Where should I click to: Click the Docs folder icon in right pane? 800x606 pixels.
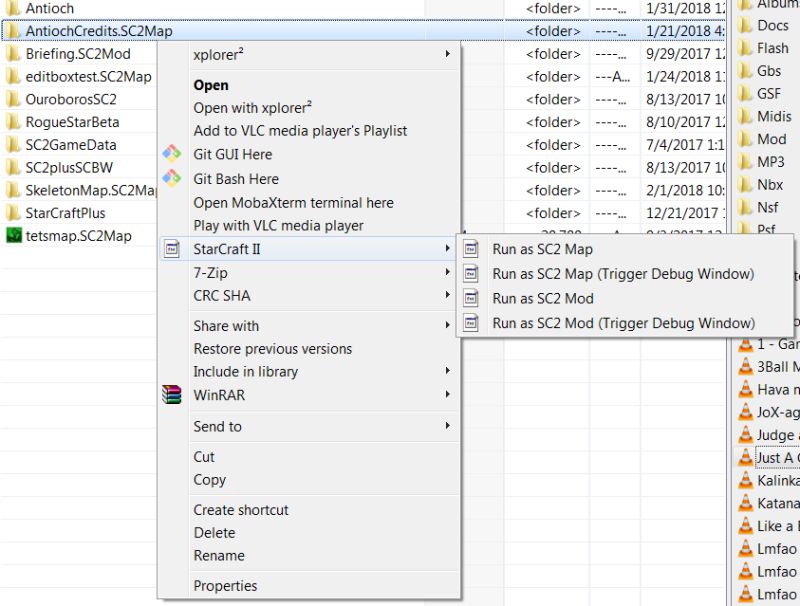[746, 26]
